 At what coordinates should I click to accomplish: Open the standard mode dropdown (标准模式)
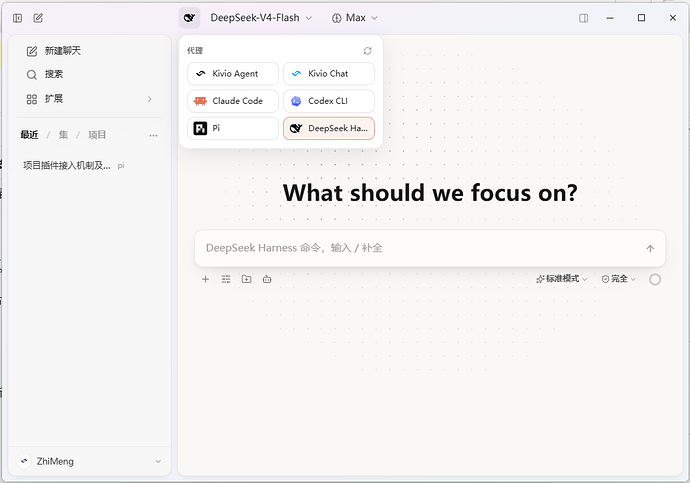(562, 279)
